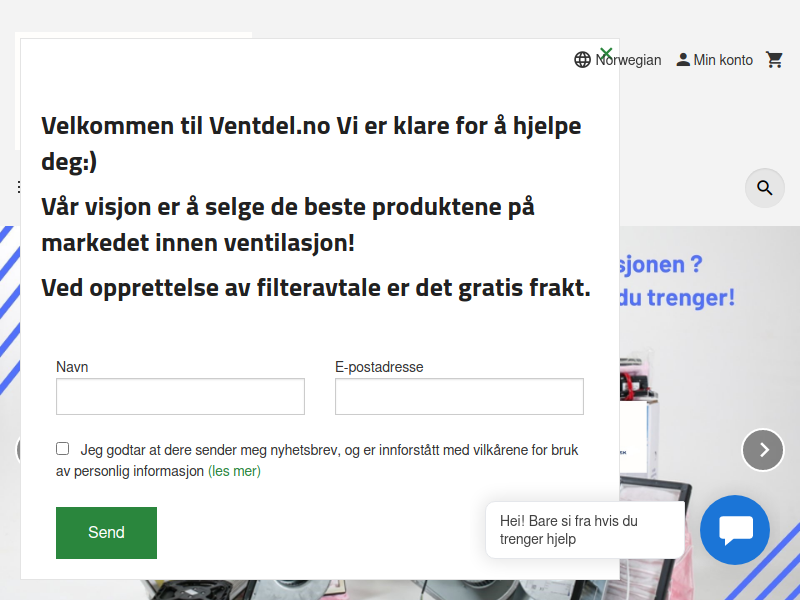This screenshot has width=800, height=600.
Task: Click the person account icon
Action: [x=683, y=60]
